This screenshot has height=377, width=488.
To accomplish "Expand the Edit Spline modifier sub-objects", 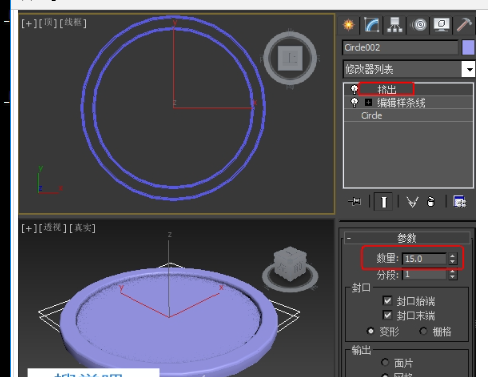I will (368, 102).
